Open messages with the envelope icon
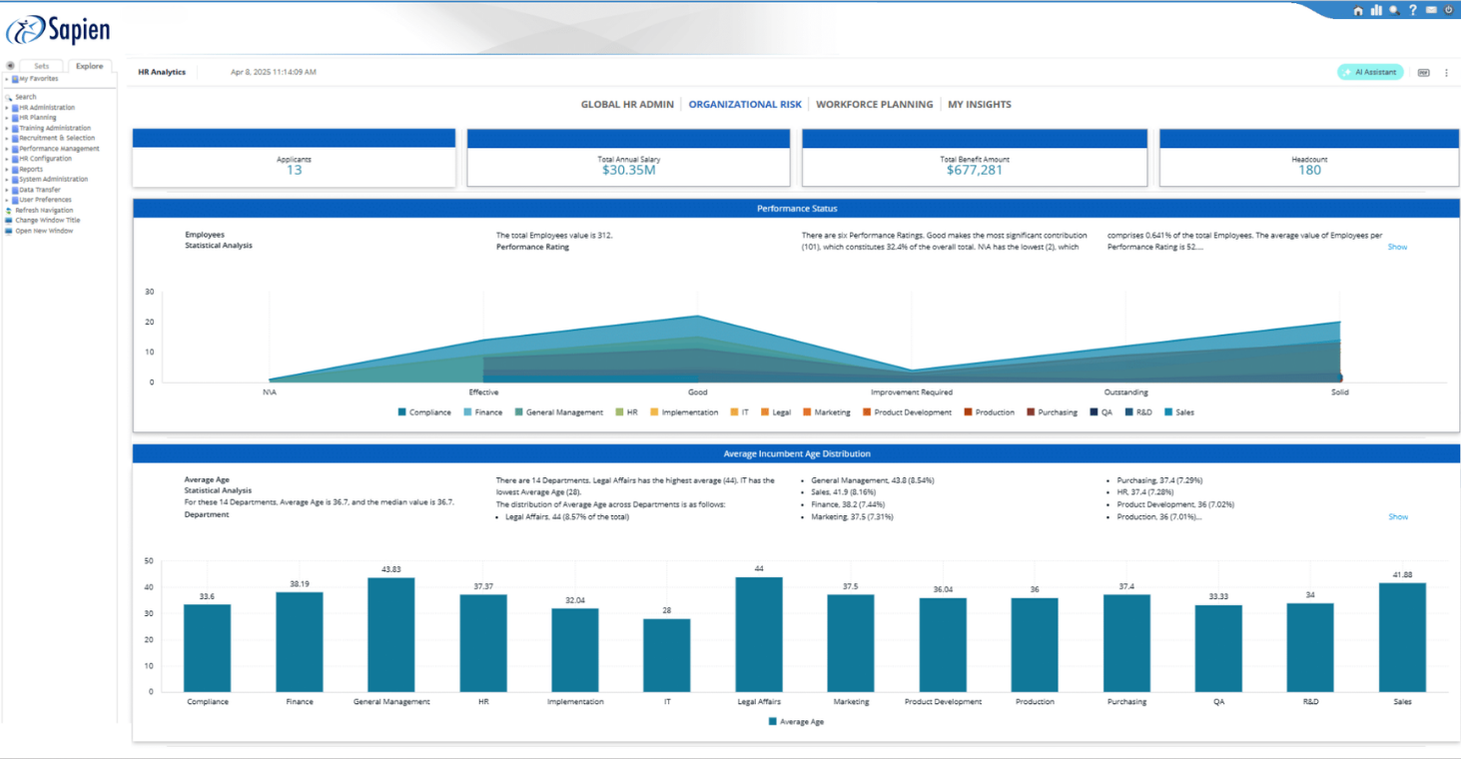This screenshot has height=759, width=1461. 1431,10
